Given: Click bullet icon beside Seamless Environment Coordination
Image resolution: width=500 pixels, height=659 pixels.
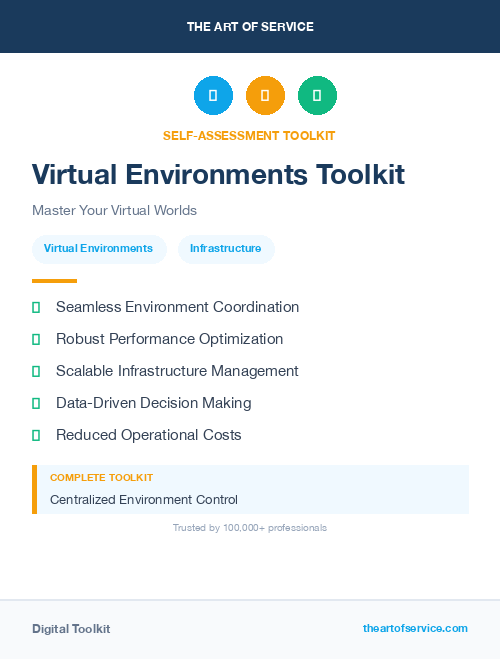Looking at the screenshot, I should coord(36,308).
